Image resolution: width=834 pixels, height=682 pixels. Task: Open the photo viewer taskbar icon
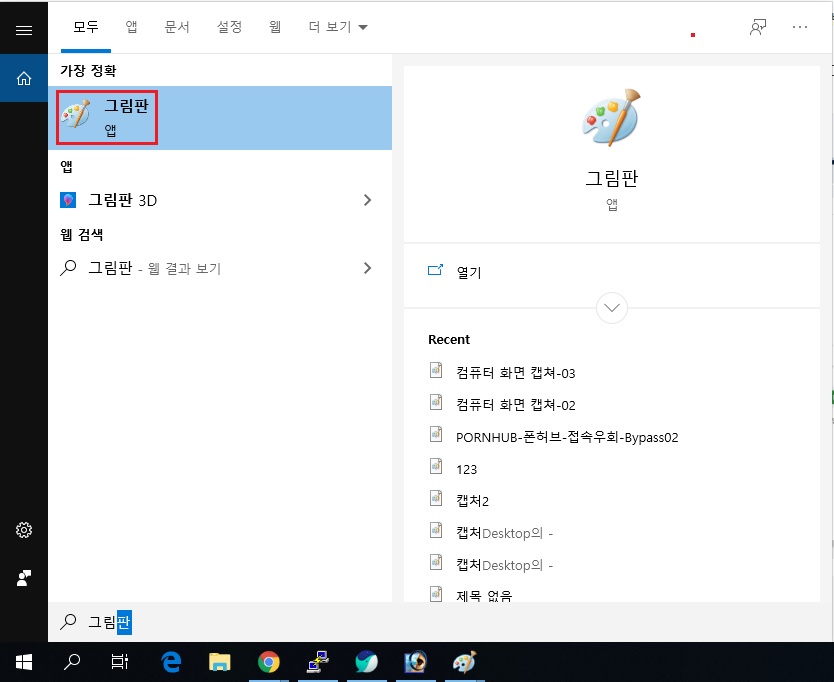pyautogui.click(x=415, y=662)
